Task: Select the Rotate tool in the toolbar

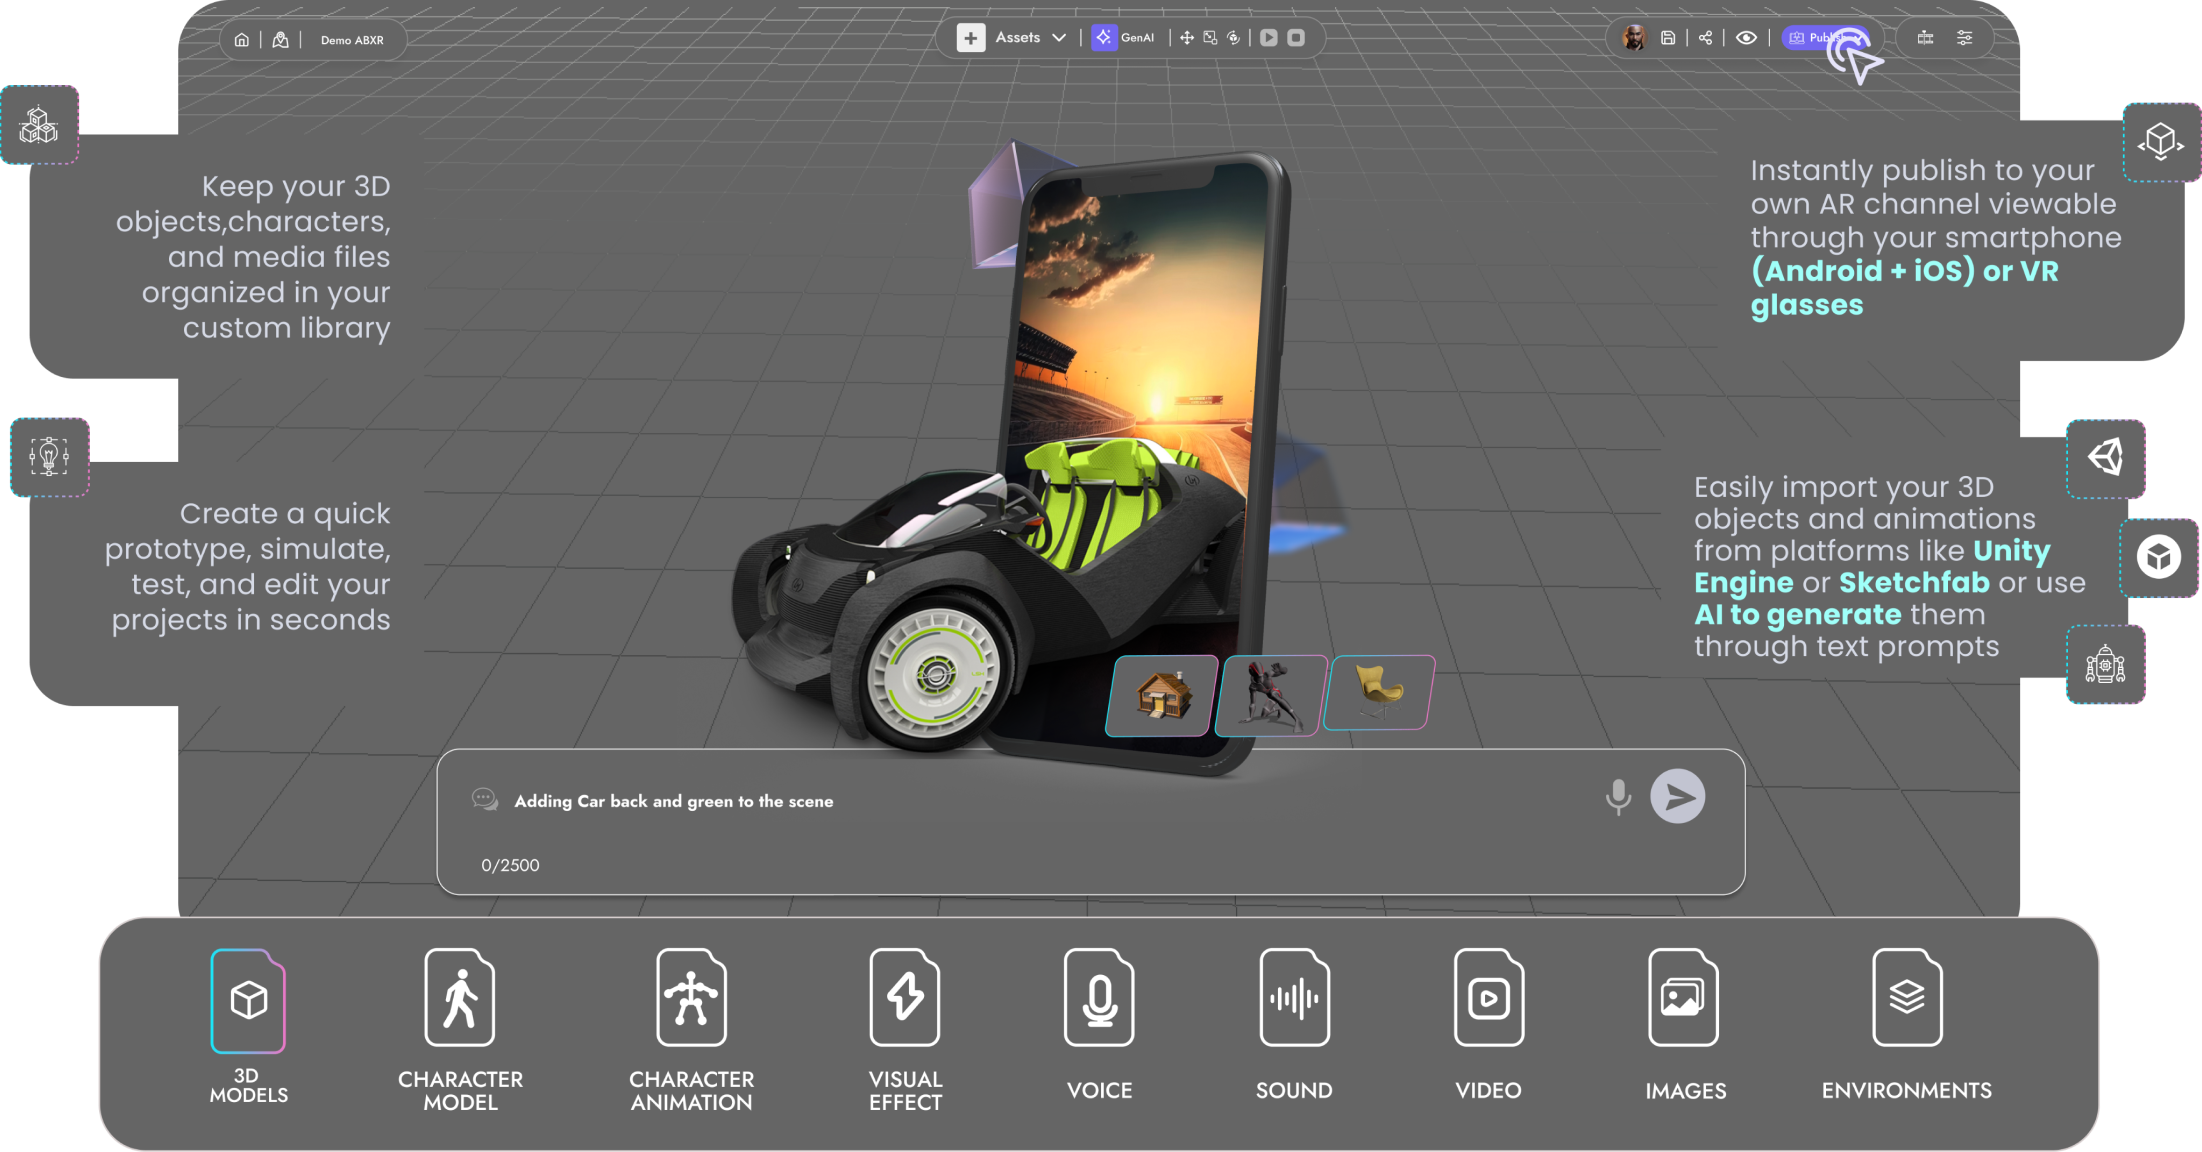Action: point(1234,38)
